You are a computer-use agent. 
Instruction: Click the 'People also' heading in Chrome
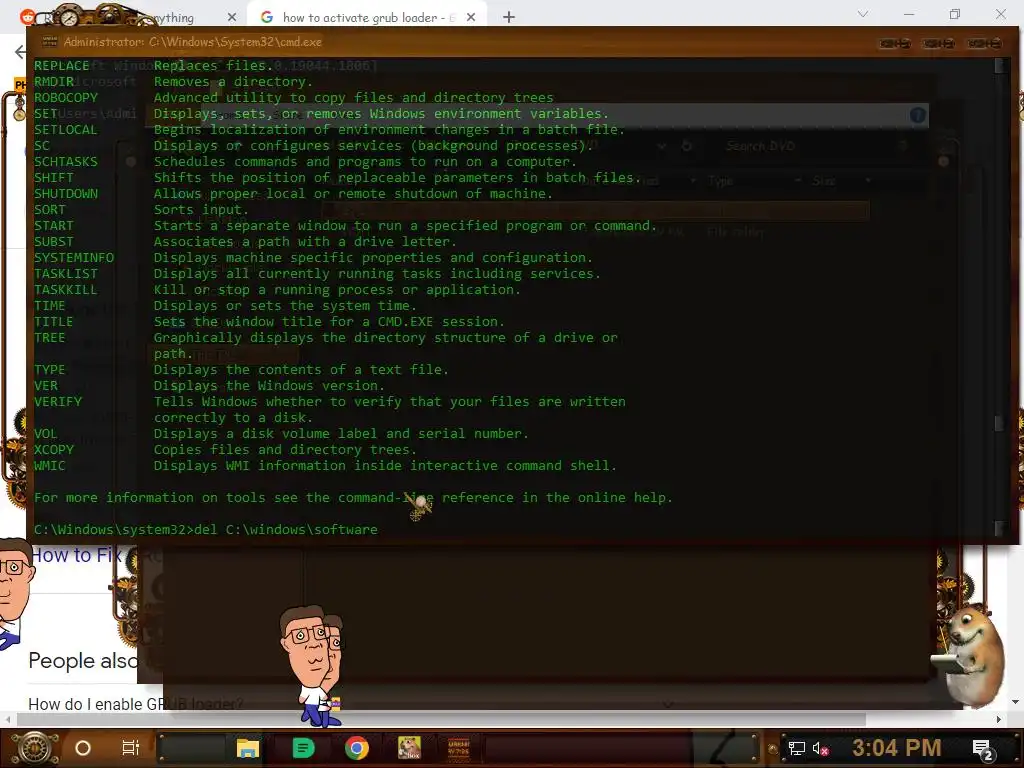point(83,661)
